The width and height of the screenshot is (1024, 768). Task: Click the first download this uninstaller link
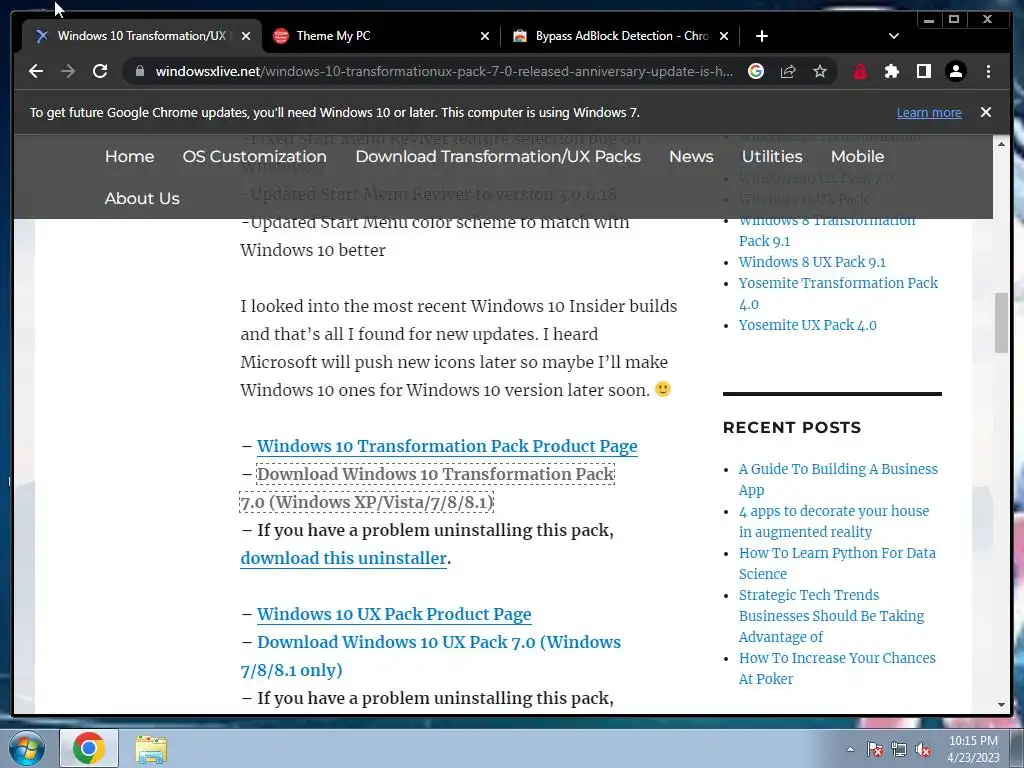coord(344,558)
